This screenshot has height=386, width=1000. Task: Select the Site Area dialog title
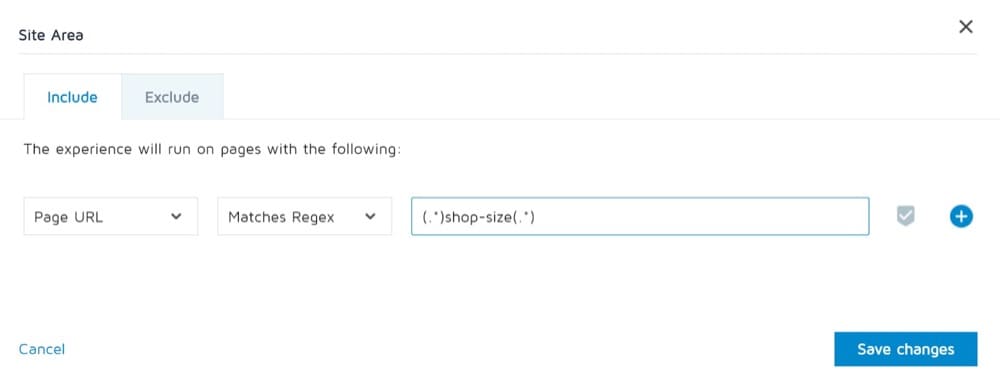(x=51, y=34)
